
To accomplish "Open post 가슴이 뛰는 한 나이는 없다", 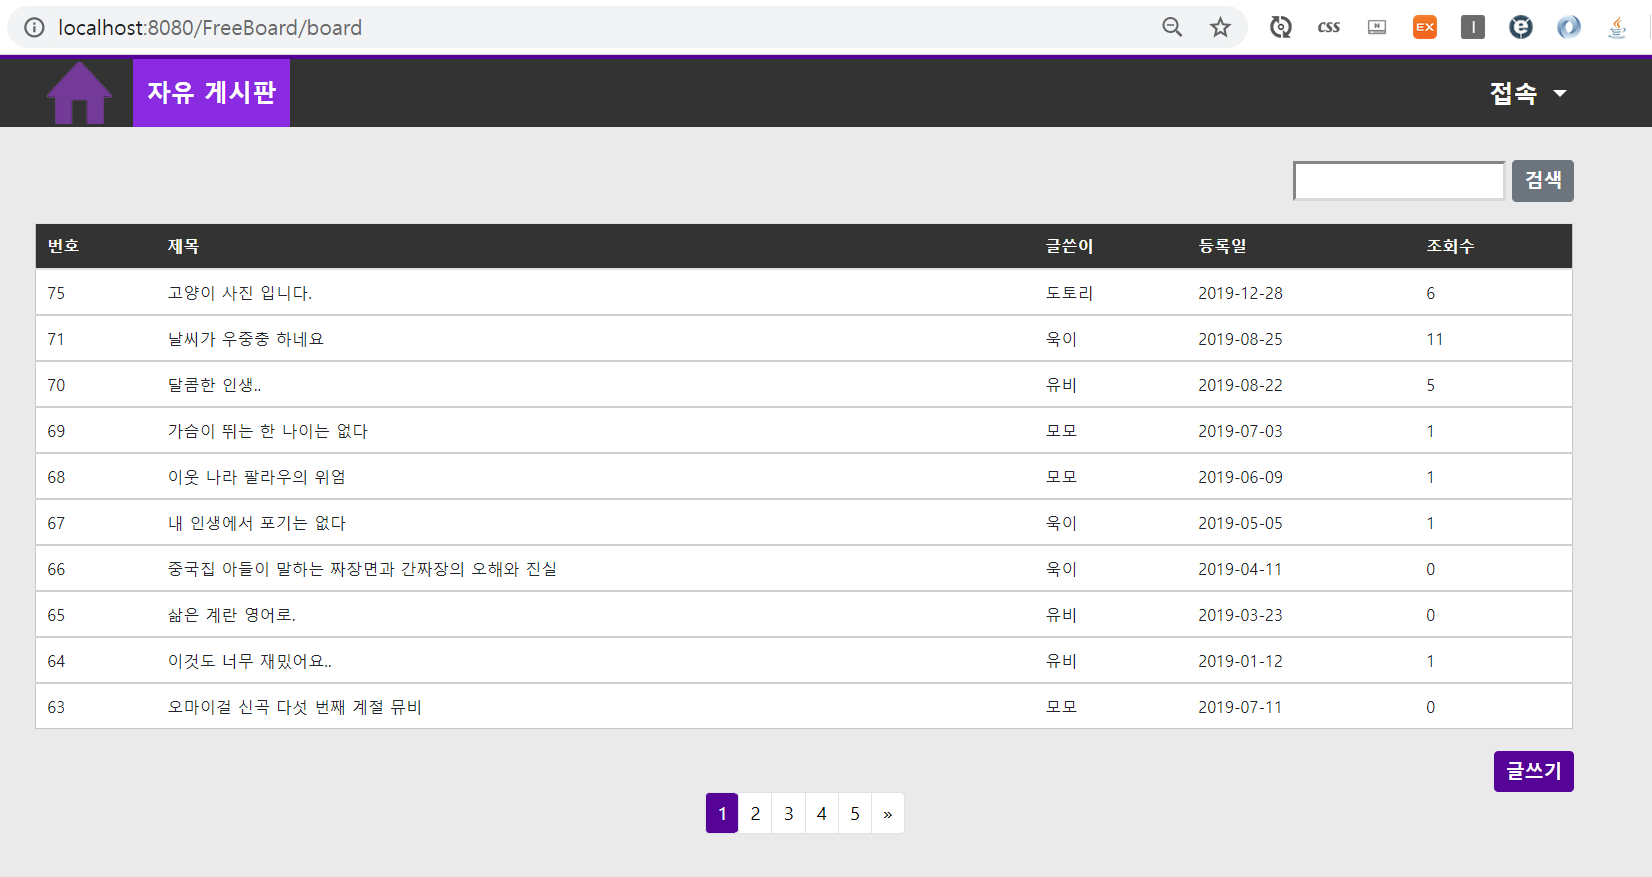I will point(268,431).
